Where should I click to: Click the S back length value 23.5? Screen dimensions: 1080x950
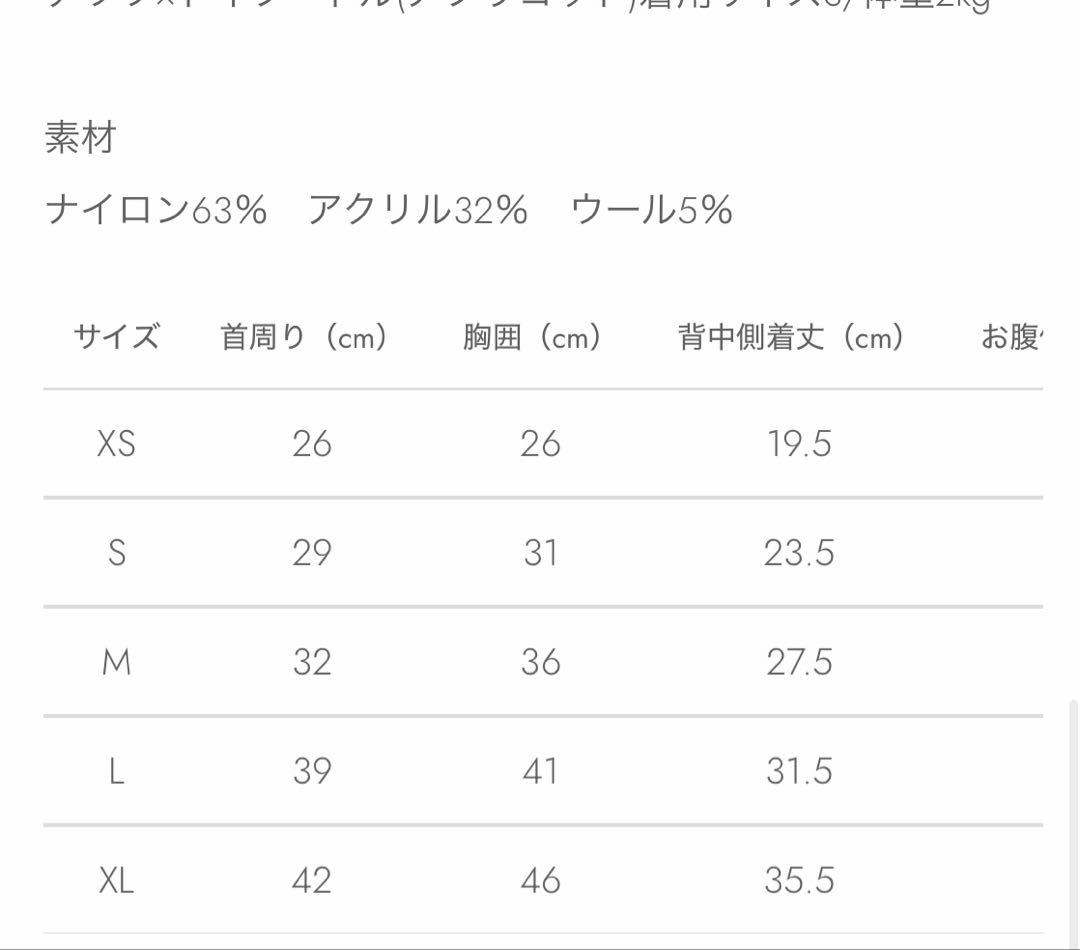coord(799,552)
